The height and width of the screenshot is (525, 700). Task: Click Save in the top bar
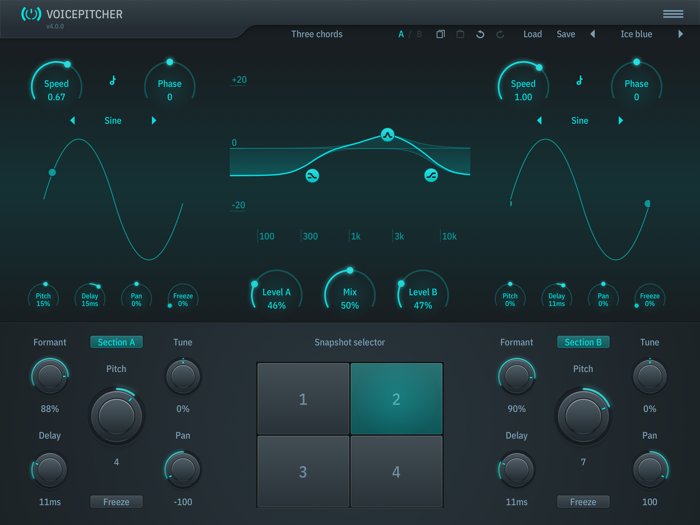pos(566,34)
